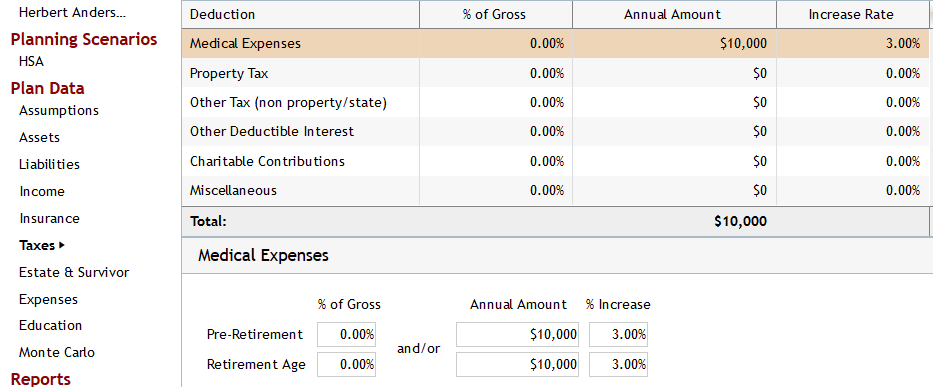The image size is (933, 387).
Task: Open the Insurance page
Action: pyautogui.click(x=49, y=219)
